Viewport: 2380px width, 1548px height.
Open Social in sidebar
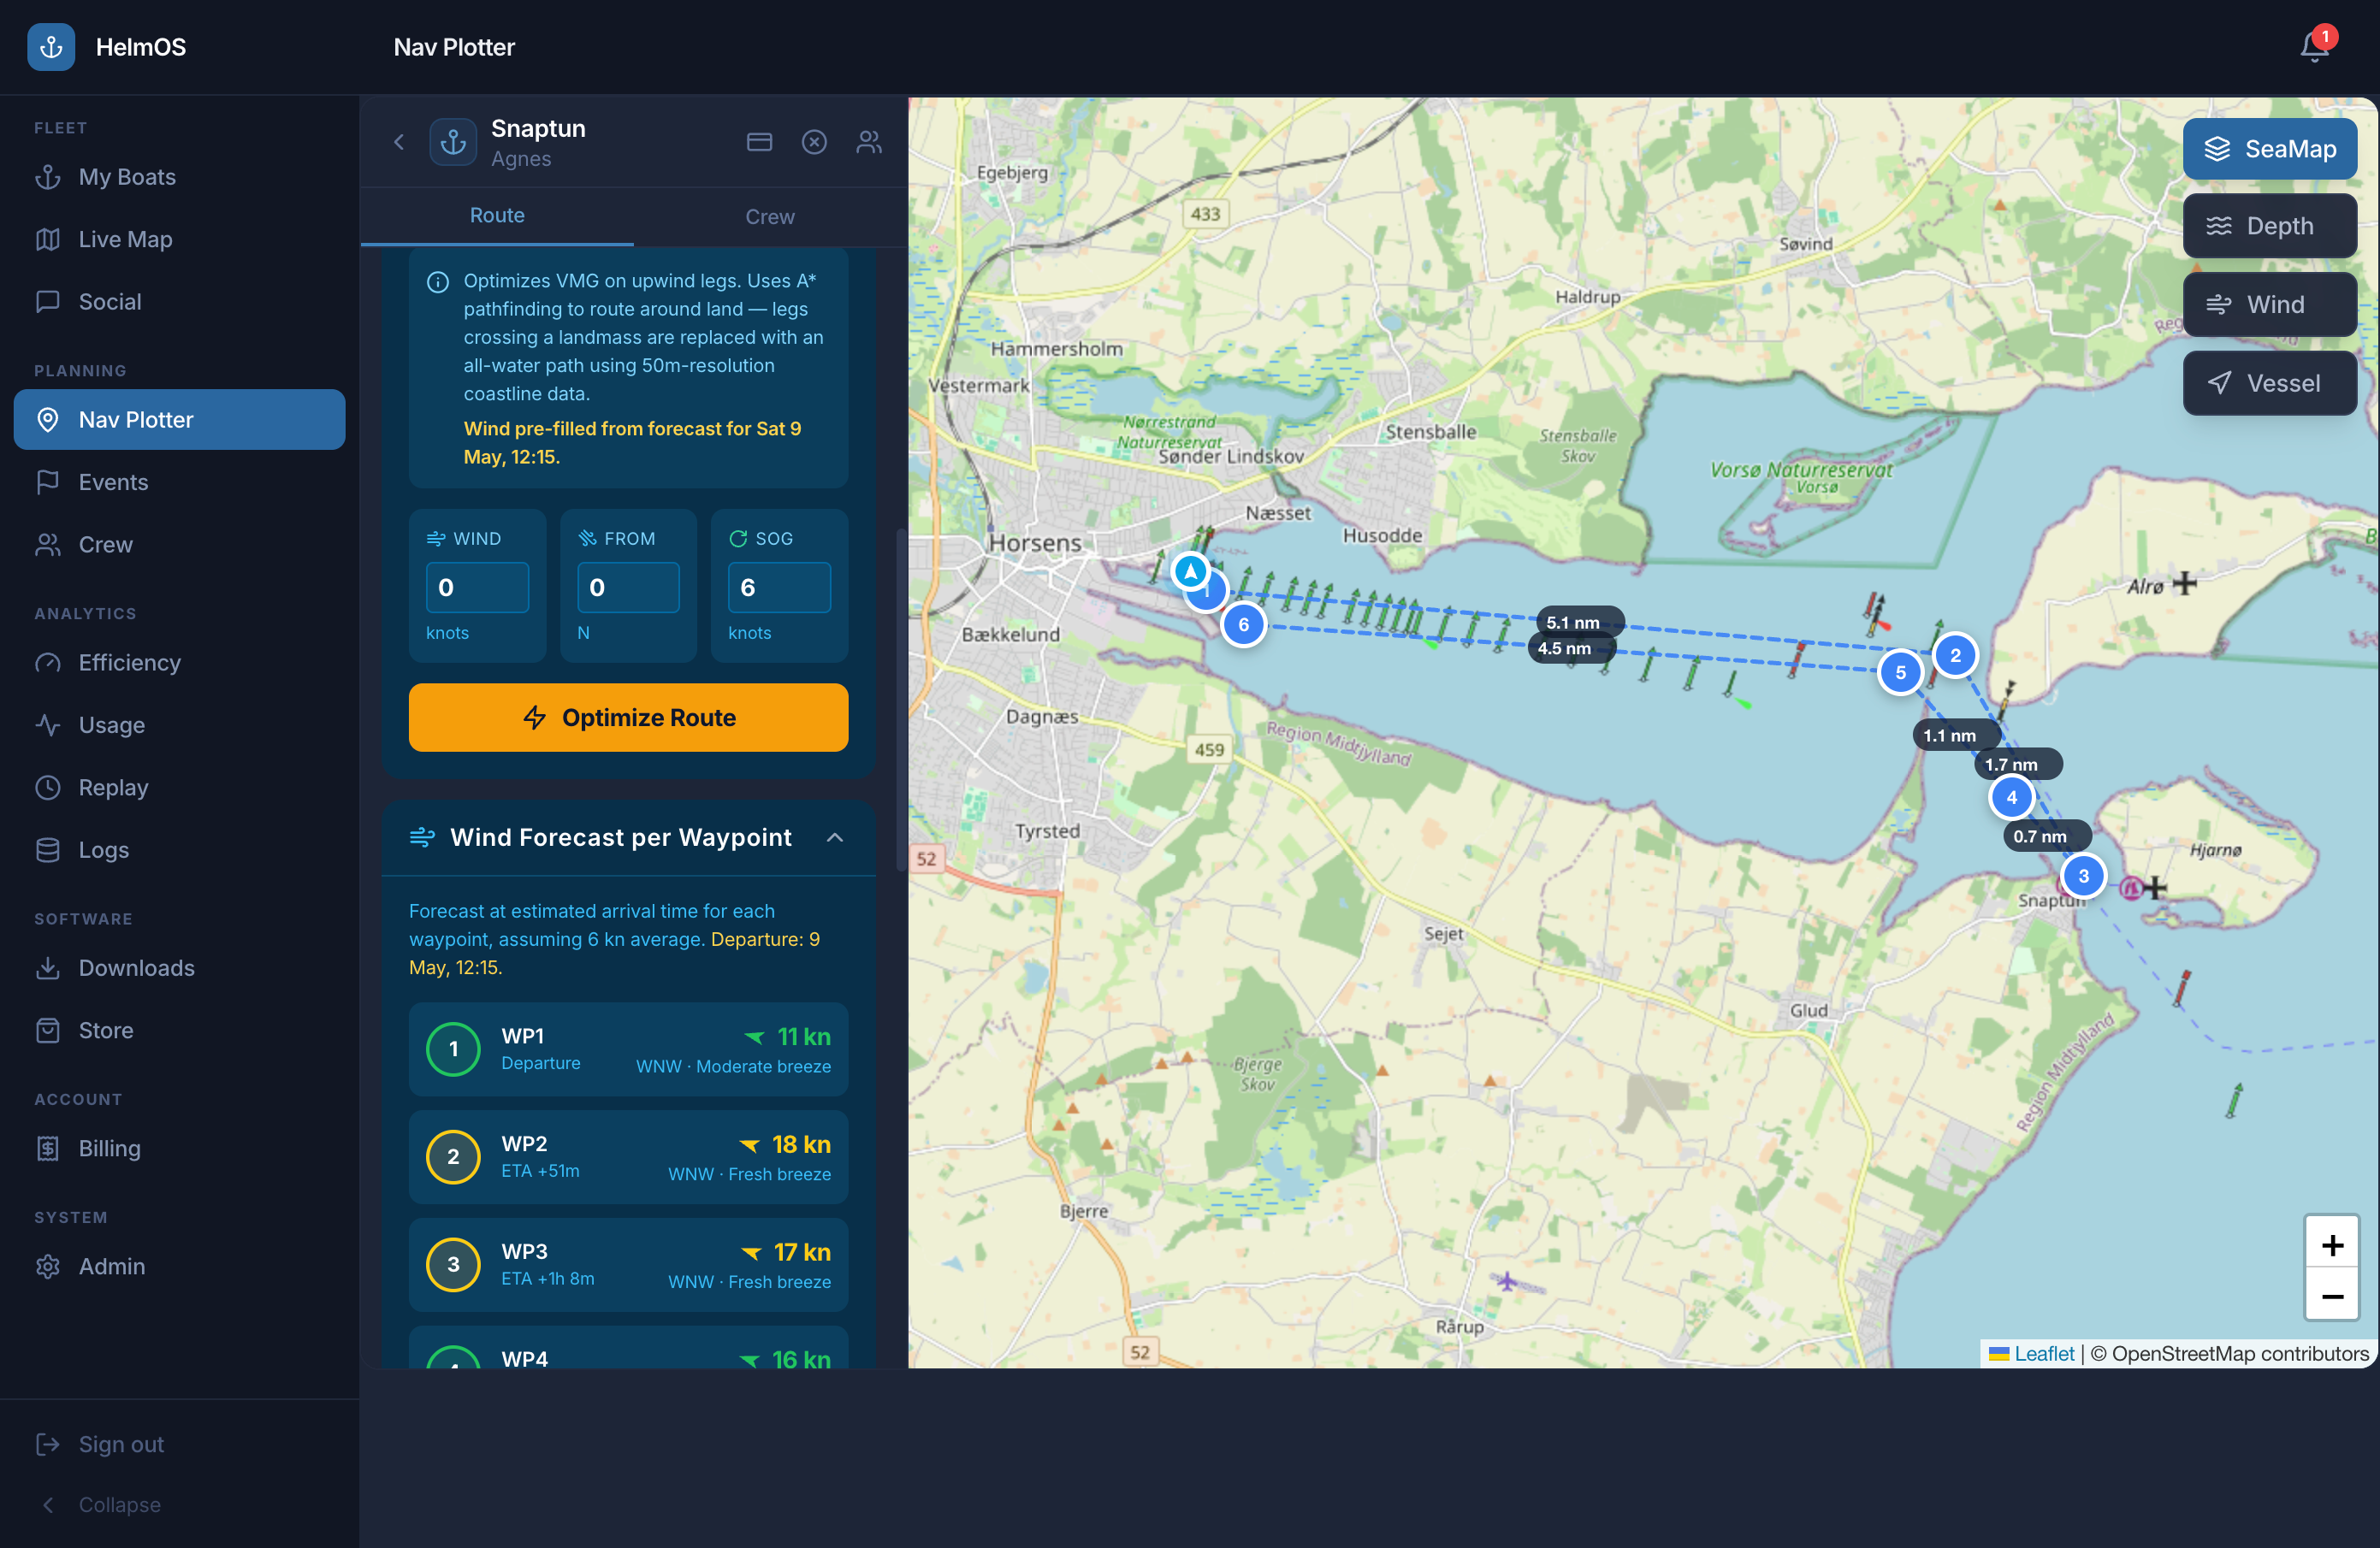179,302
